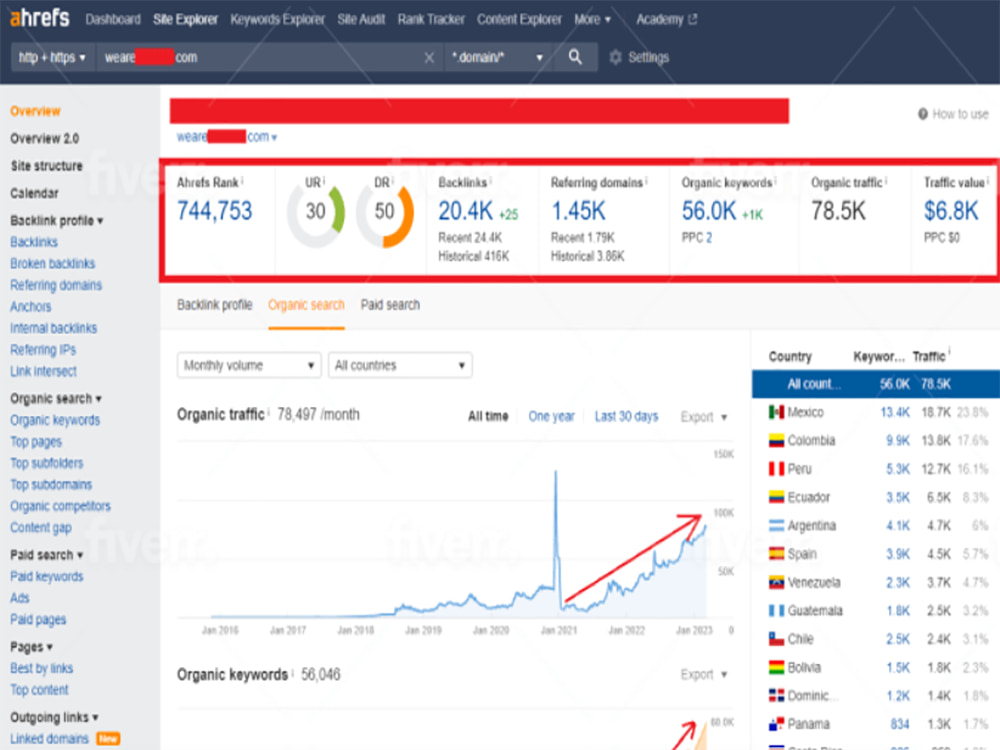Show the One year traffic range
The image size is (1000, 750).
coord(551,416)
